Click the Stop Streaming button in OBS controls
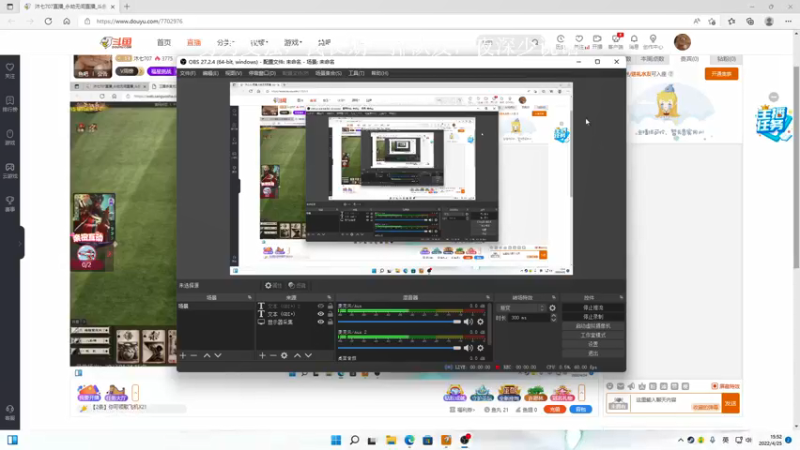 (593, 308)
